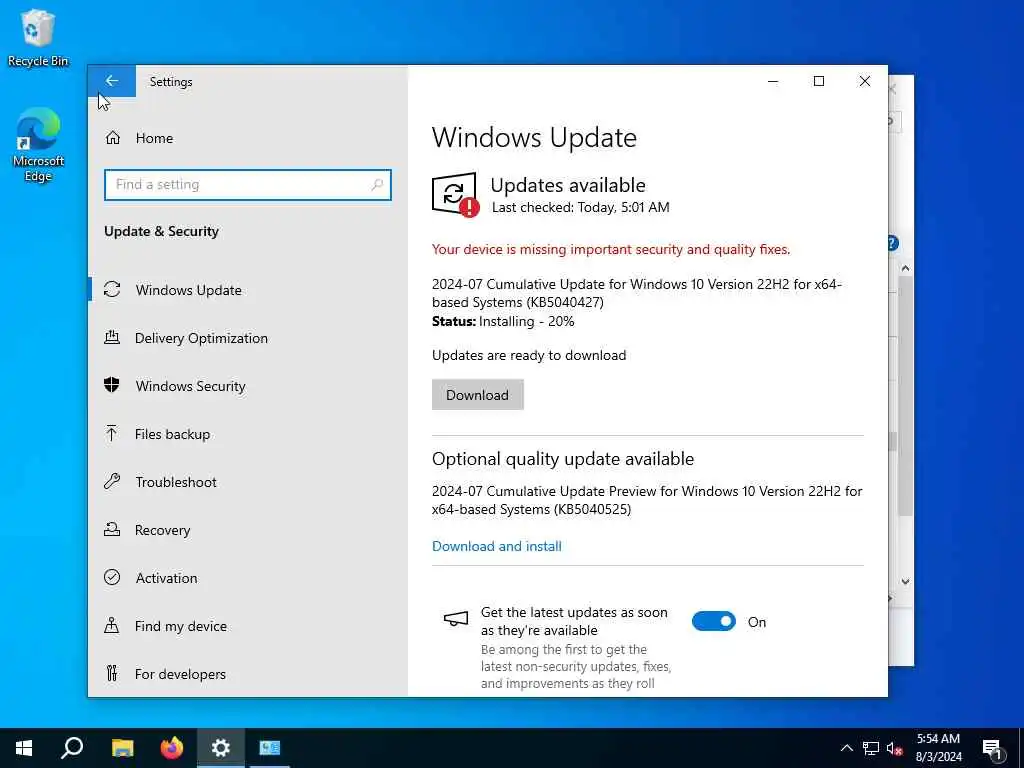Click KB5040525 preview update description

[647, 500]
